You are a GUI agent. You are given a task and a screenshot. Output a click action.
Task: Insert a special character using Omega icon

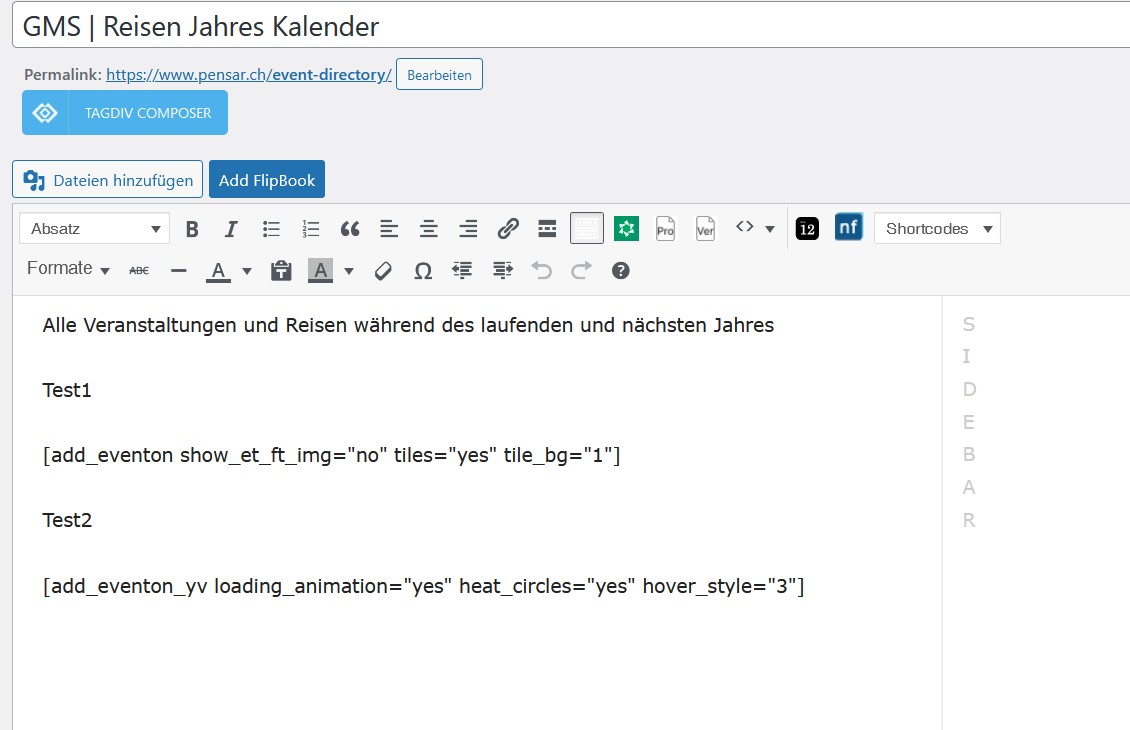[x=423, y=271]
